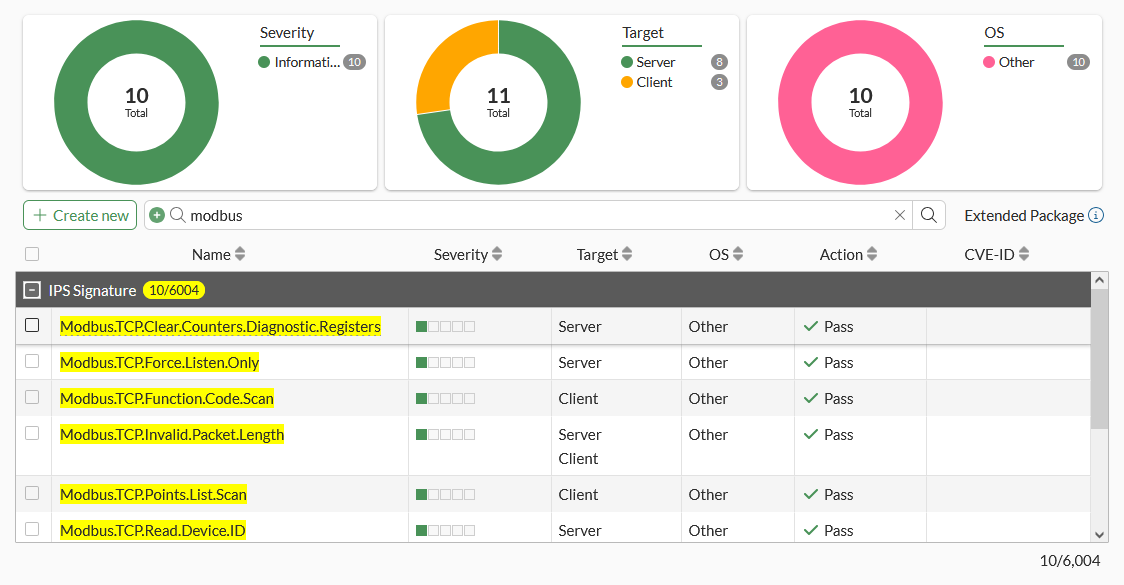Open Extended Package info icon
Image resolution: width=1124 pixels, height=585 pixels.
click(1096, 215)
